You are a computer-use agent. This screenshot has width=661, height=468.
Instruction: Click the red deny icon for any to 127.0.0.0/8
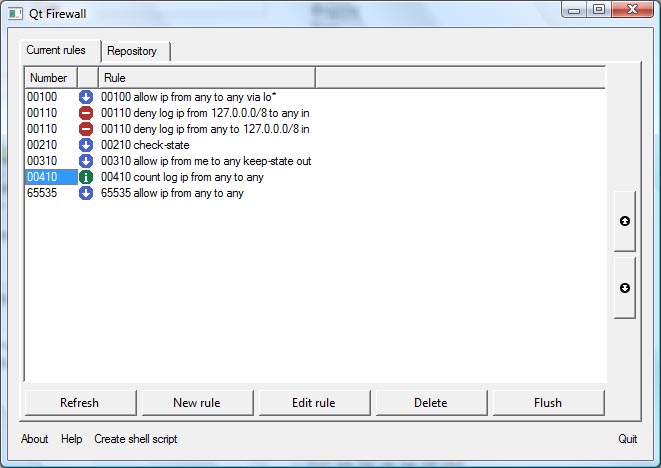coord(86,129)
